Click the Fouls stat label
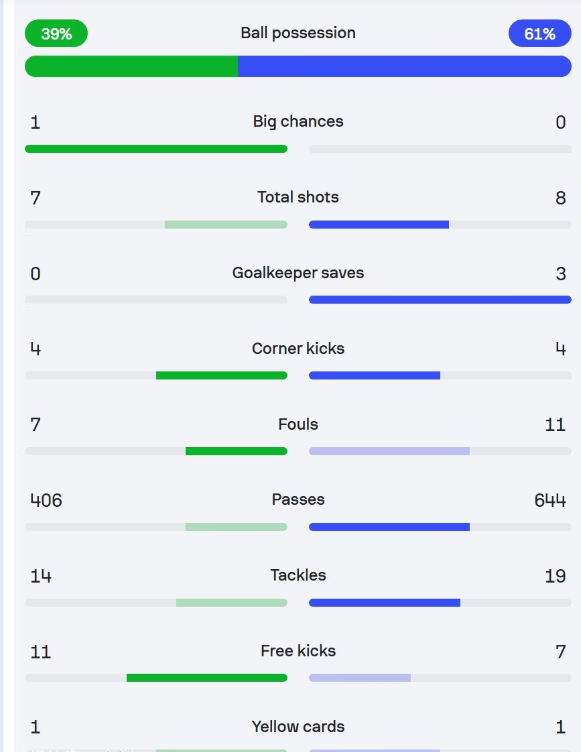 click(x=298, y=424)
